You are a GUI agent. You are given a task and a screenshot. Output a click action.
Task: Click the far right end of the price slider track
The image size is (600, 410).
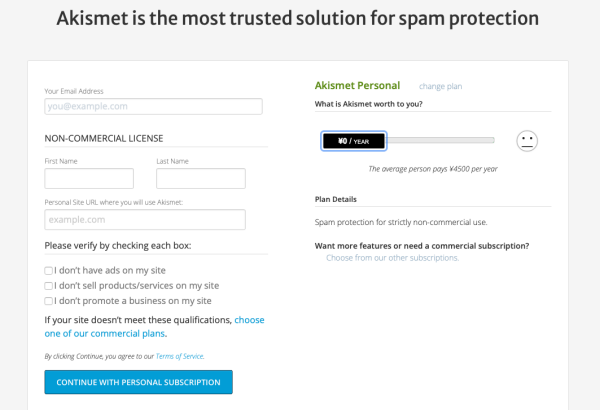pyautogui.click(x=491, y=141)
